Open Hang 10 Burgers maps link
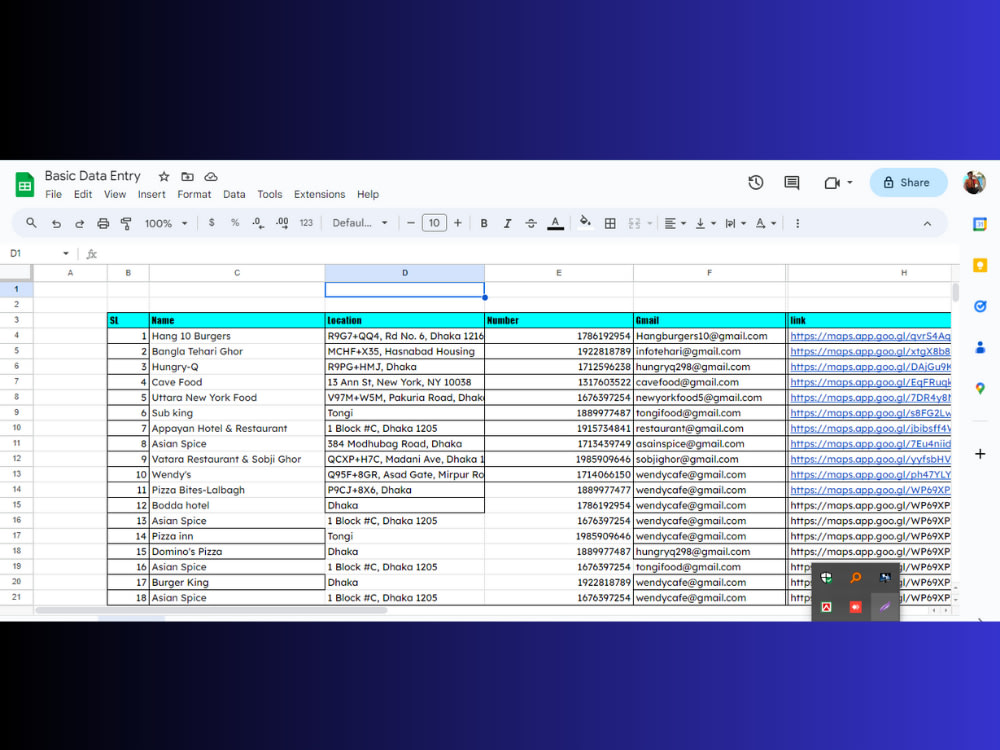Viewport: 1000px width, 750px height. coord(870,336)
